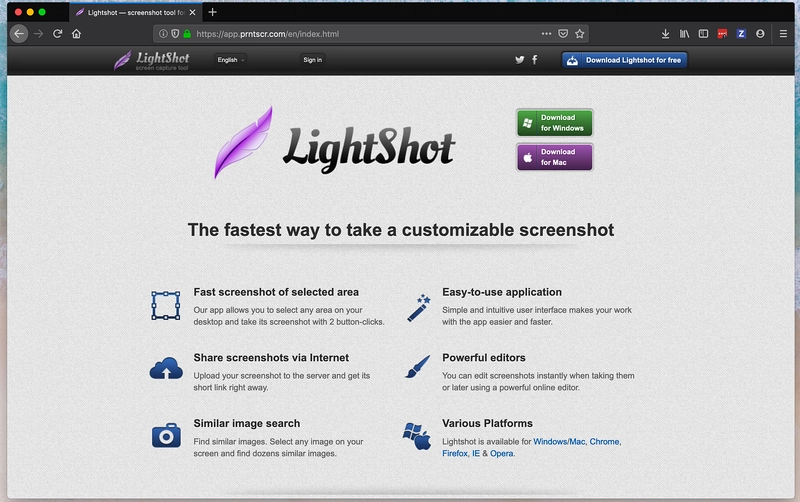This screenshot has height=502, width=800.
Task: Open page actions three-dots menu
Action: [546, 34]
